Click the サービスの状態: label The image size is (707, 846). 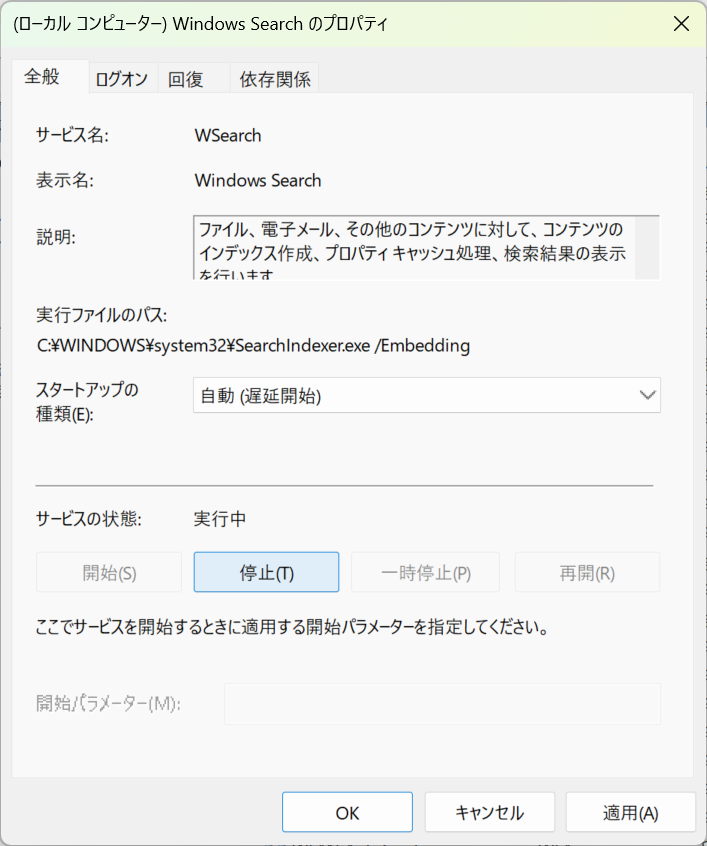pos(89,519)
